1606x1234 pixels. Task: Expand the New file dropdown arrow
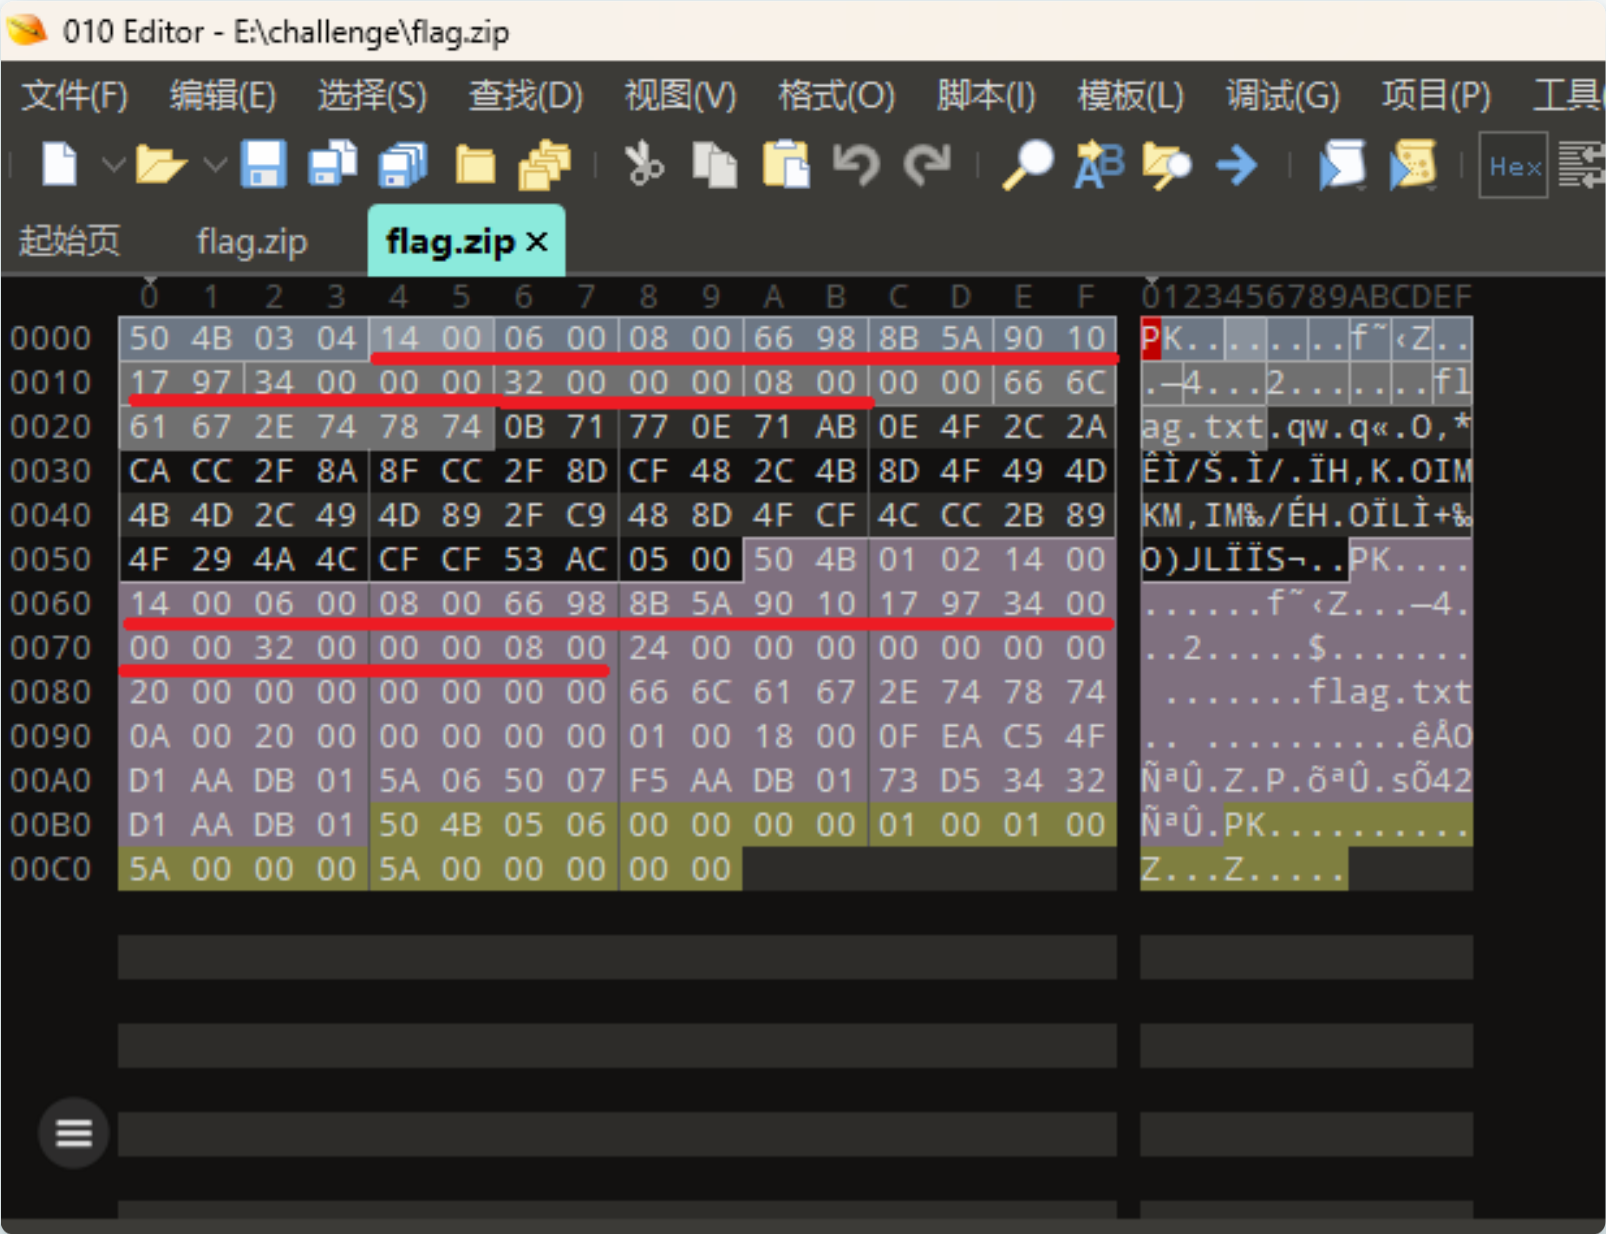pyautogui.click(x=113, y=164)
